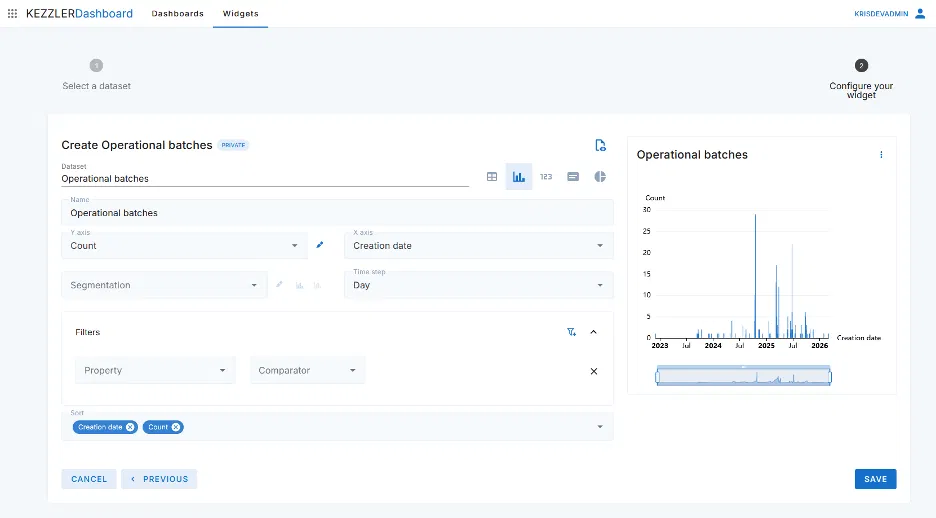The width and height of the screenshot is (936, 518).
Task: Delete the filter row with X
Action: click(593, 371)
